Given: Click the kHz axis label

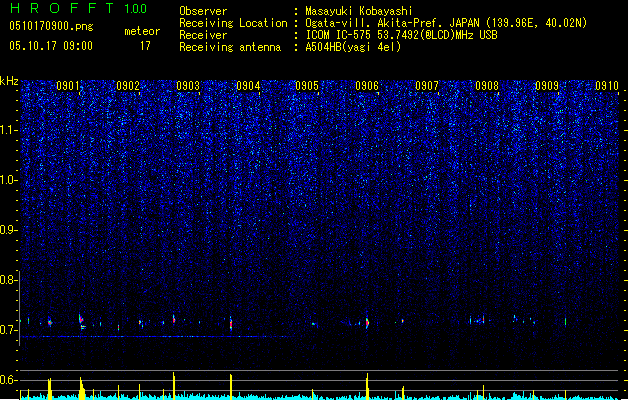Looking at the screenshot, I should [9, 81].
